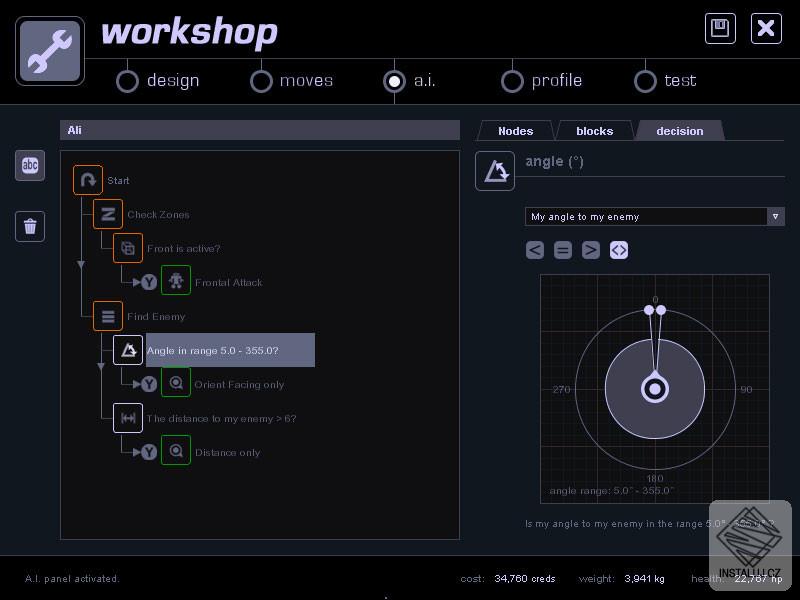Select the Distance only node icon
Screen dimensions: 800x600
[x=176, y=450]
